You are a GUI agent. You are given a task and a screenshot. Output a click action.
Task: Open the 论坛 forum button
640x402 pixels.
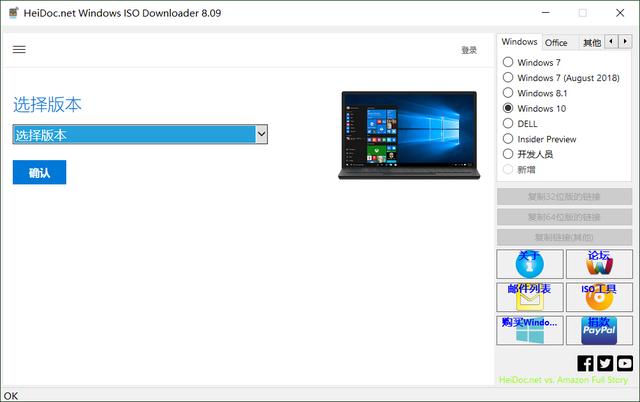[599, 264]
